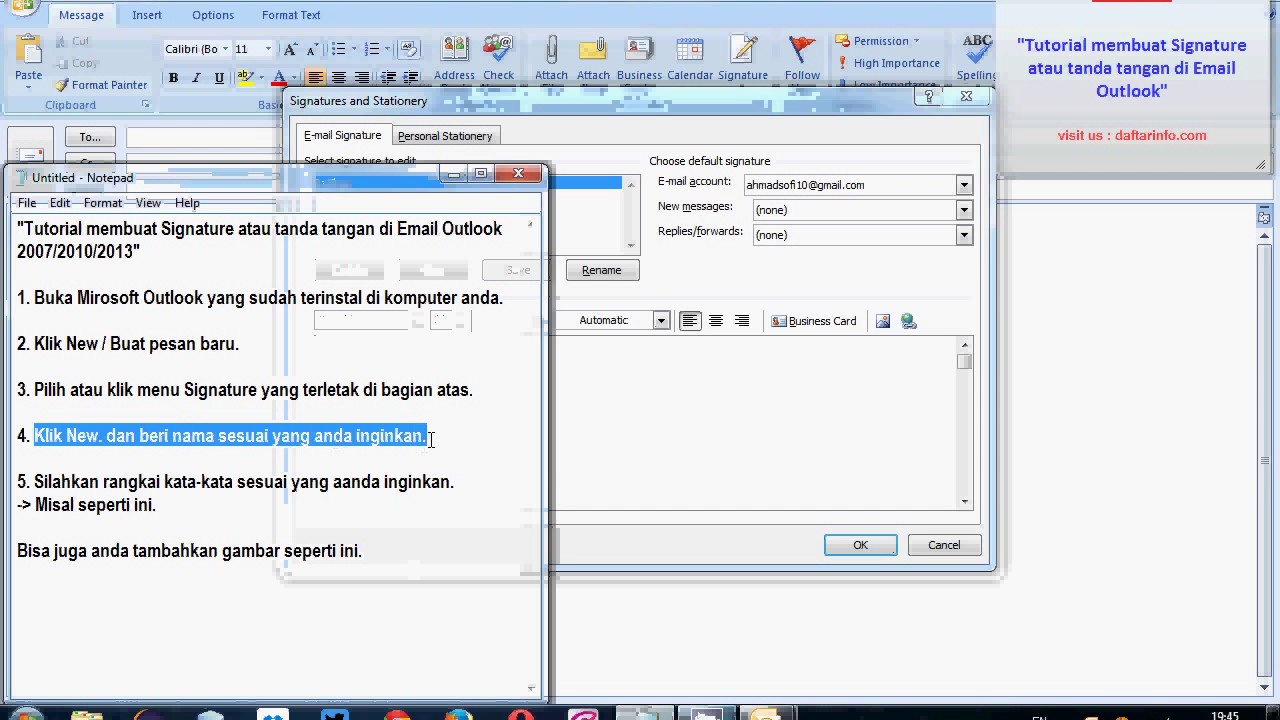Click OK in Signatures dialog
The width and height of the screenshot is (1280, 720).
861,545
